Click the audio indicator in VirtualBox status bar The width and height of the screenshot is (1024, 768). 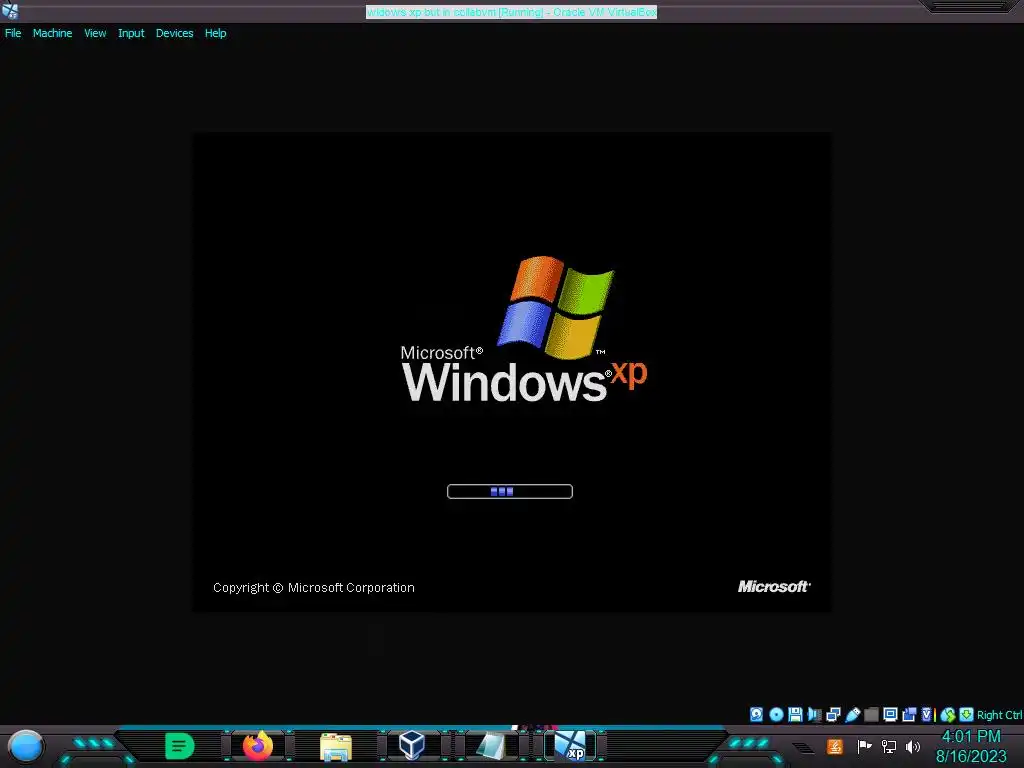(x=814, y=714)
